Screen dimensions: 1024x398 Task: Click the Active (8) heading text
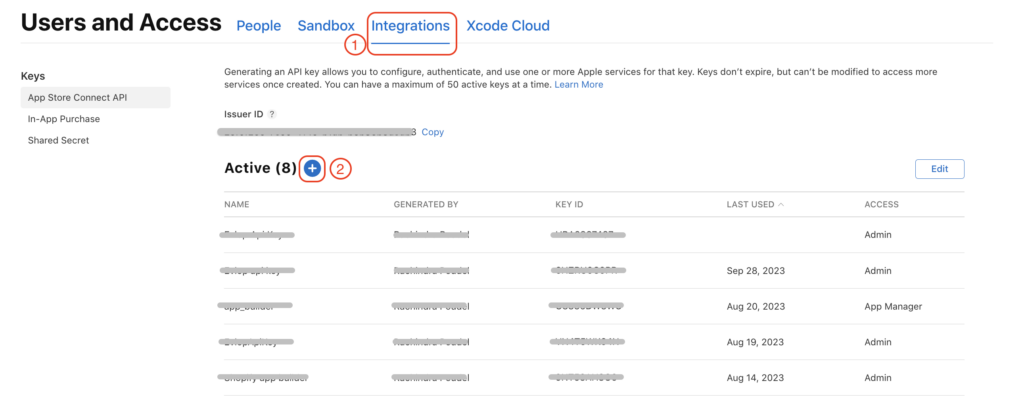(261, 169)
